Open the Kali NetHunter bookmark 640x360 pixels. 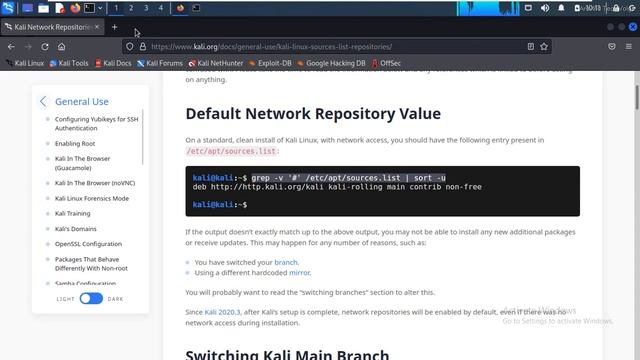(216, 63)
